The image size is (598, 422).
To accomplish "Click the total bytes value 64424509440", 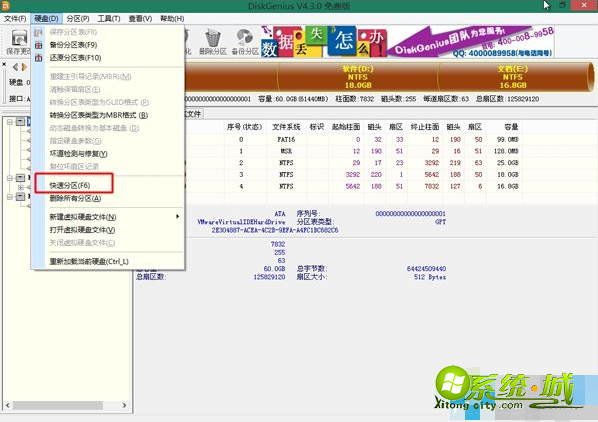I will click(x=426, y=269).
